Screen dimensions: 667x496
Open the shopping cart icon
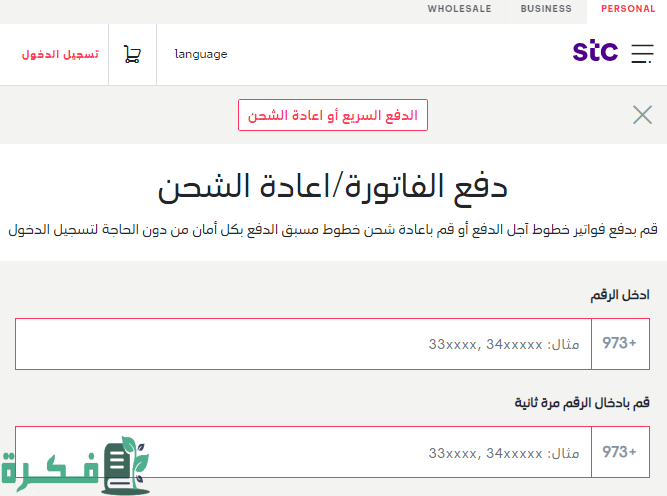132,54
